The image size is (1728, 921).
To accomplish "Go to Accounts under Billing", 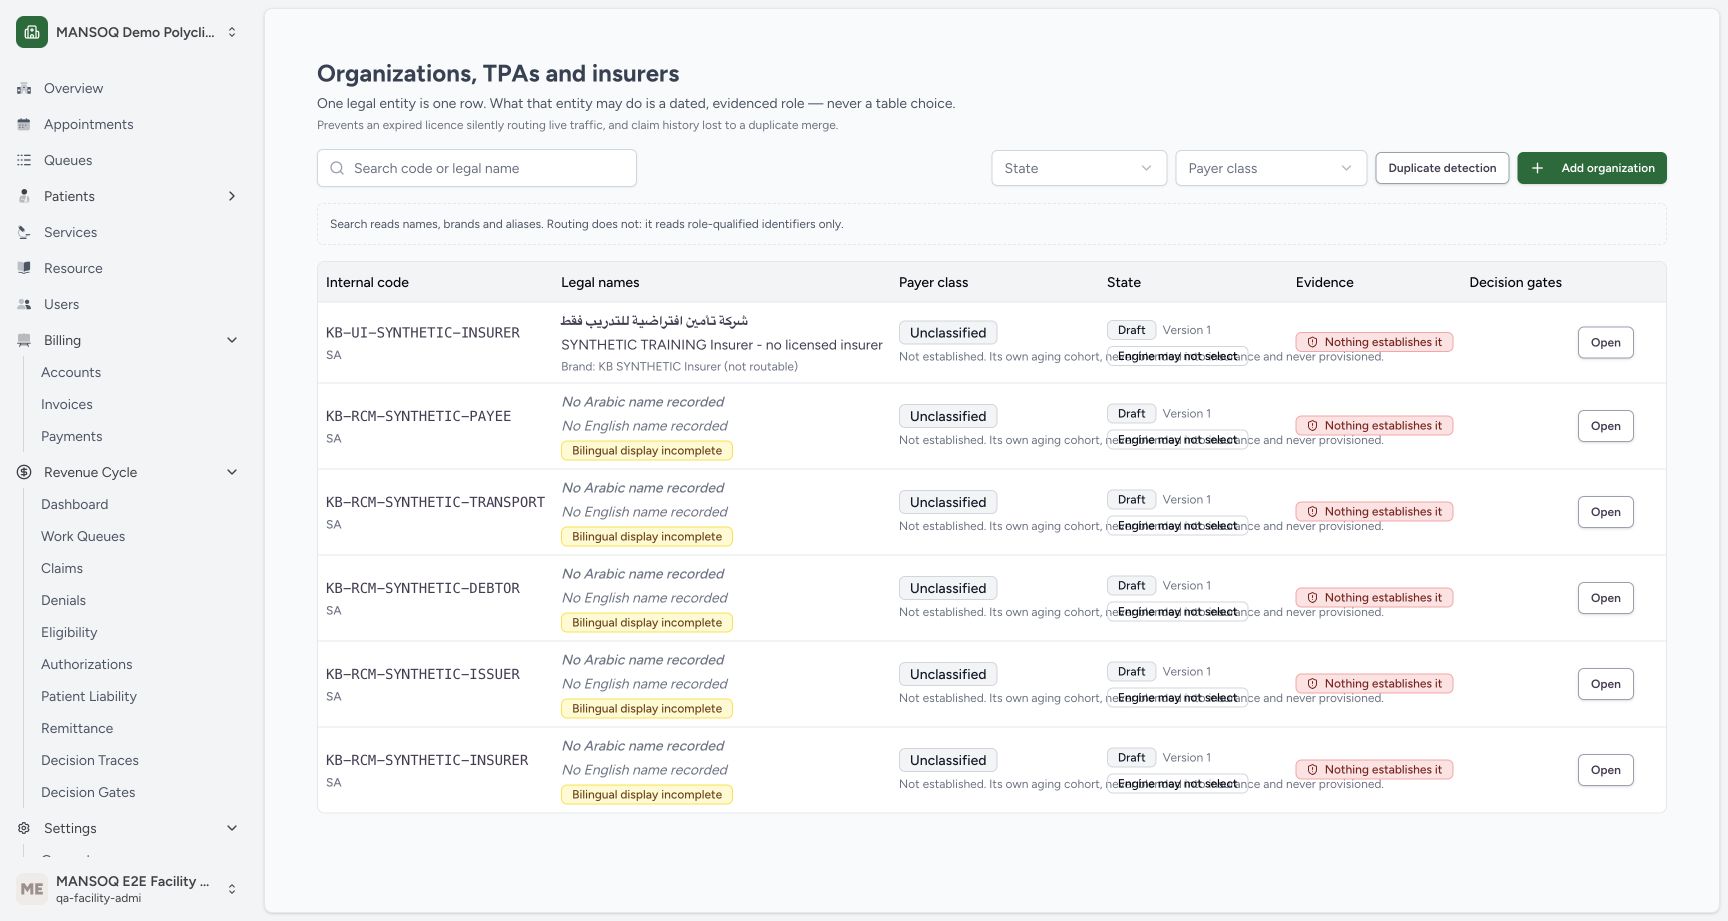I will 71,372.
